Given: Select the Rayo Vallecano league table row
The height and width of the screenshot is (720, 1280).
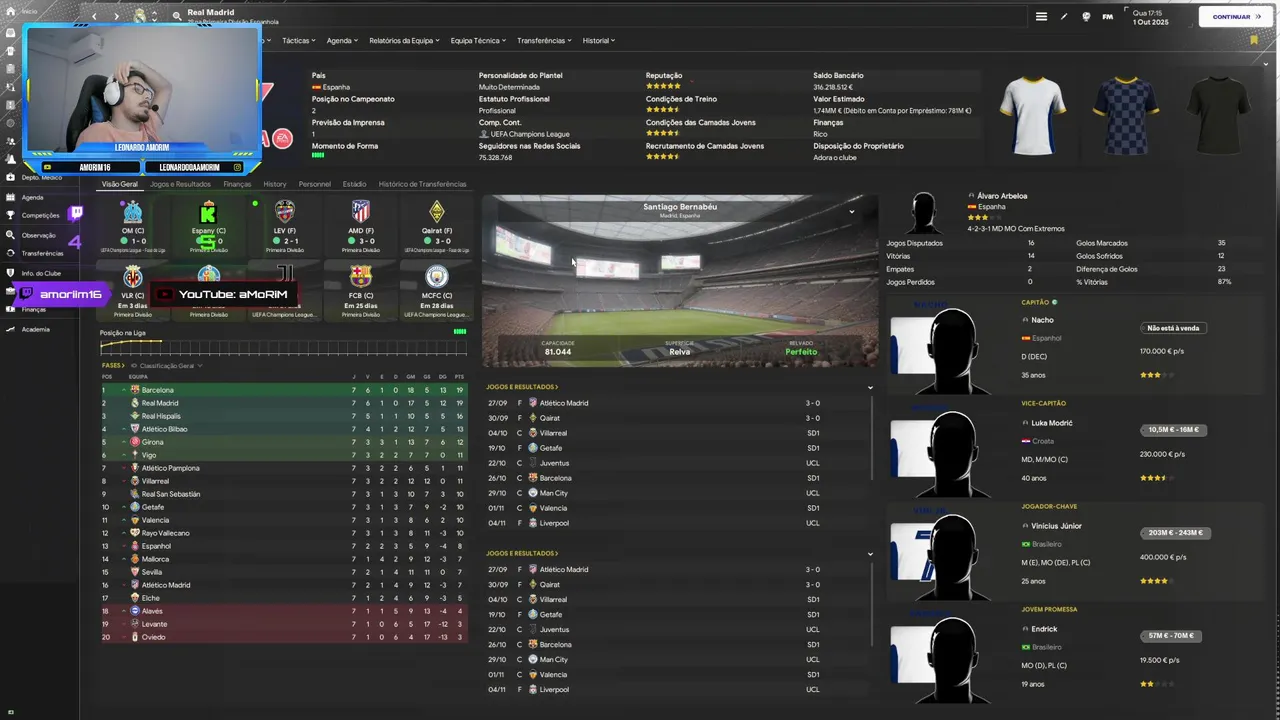Looking at the screenshot, I should (284, 533).
